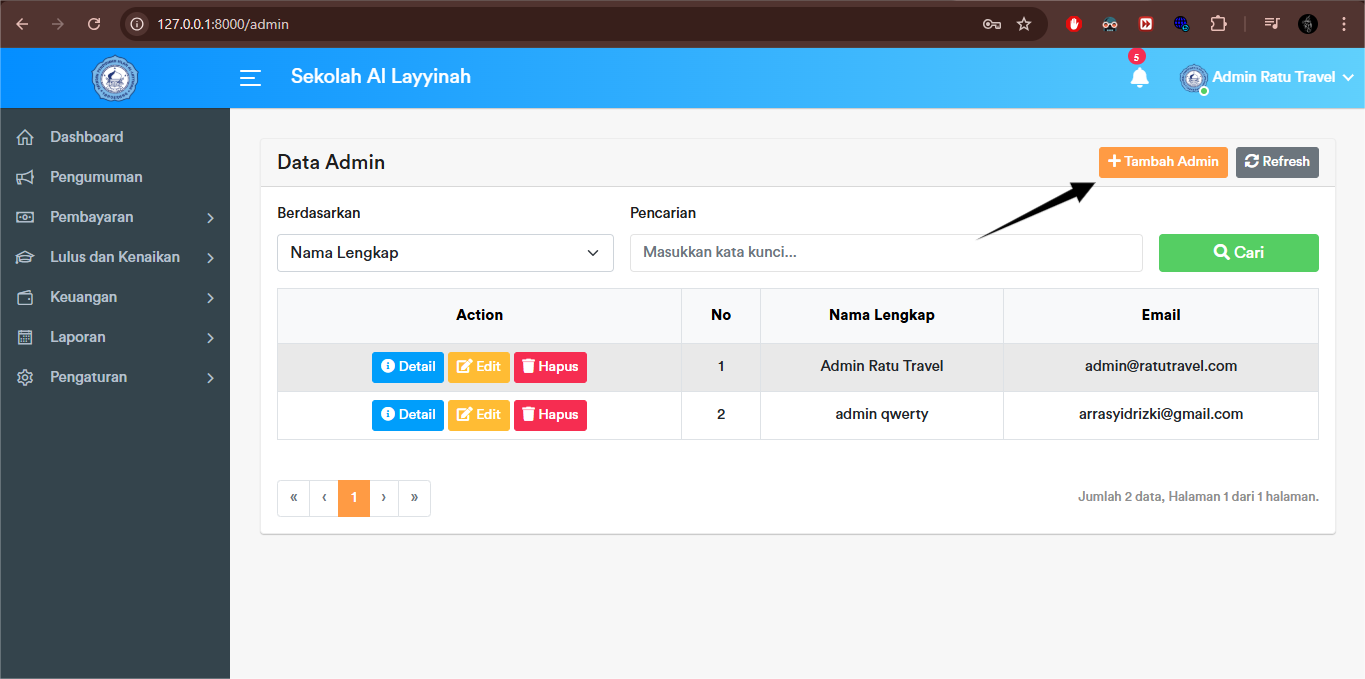This screenshot has height=679, width=1365.
Task: Select page 1 in the pagination control
Action: point(353,497)
